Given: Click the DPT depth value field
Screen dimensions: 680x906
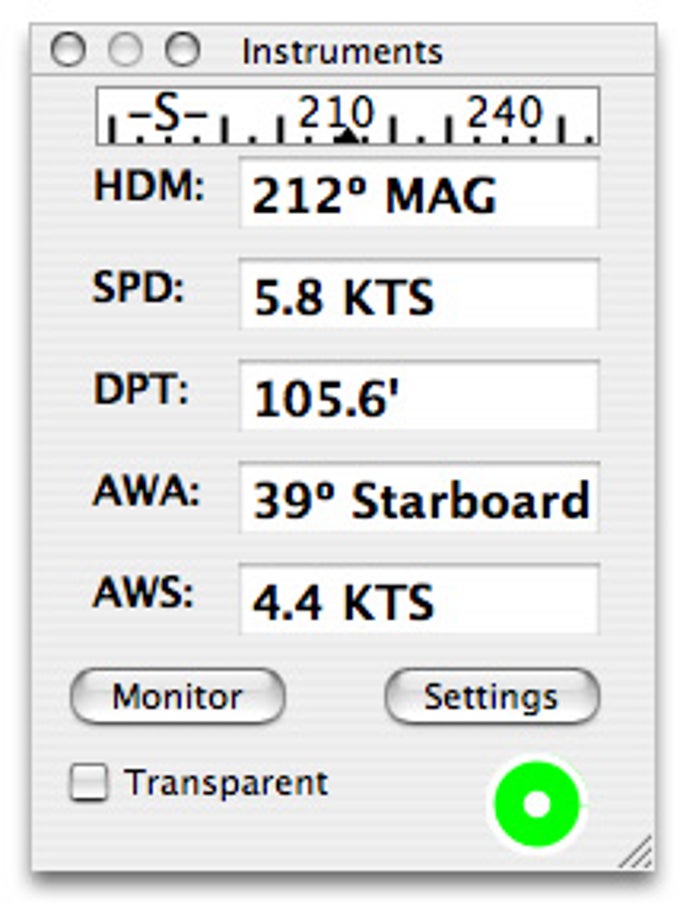Looking at the screenshot, I should (419, 396).
